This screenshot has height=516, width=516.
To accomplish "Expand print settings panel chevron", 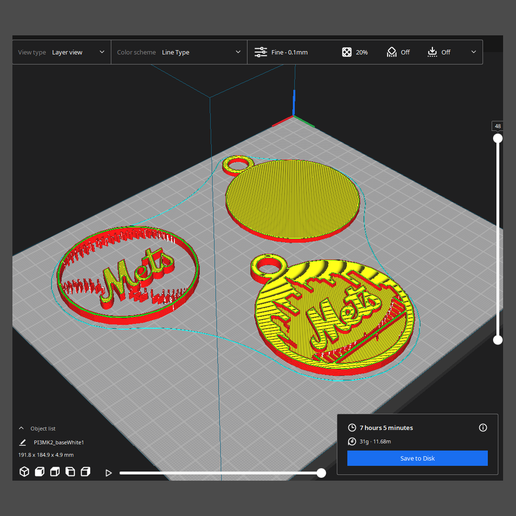I will (x=473, y=52).
